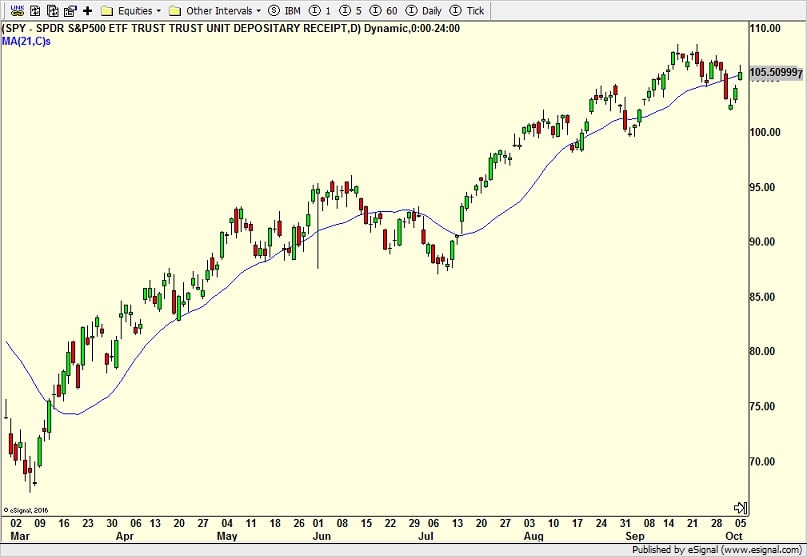
Task: Click the third toolbar pages icon
Action: click(x=52, y=10)
